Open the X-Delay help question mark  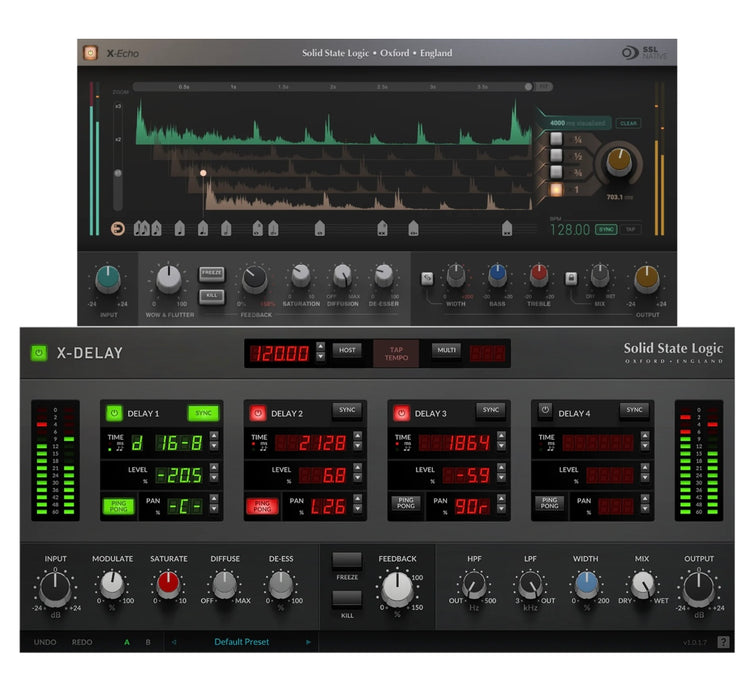pyautogui.click(x=723, y=642)
